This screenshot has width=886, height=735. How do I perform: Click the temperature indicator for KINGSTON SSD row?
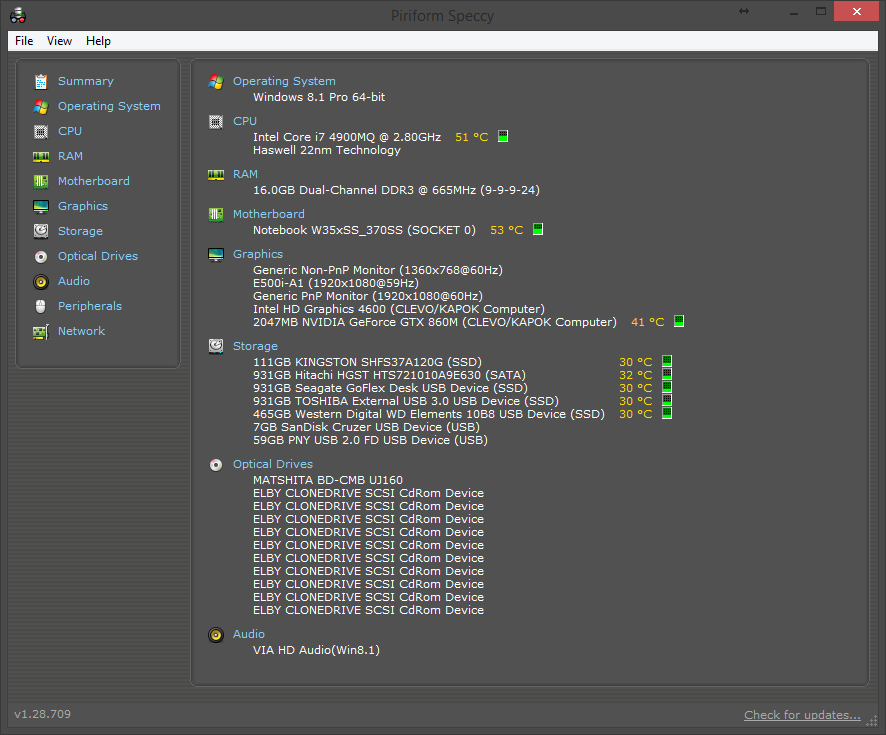667,361
